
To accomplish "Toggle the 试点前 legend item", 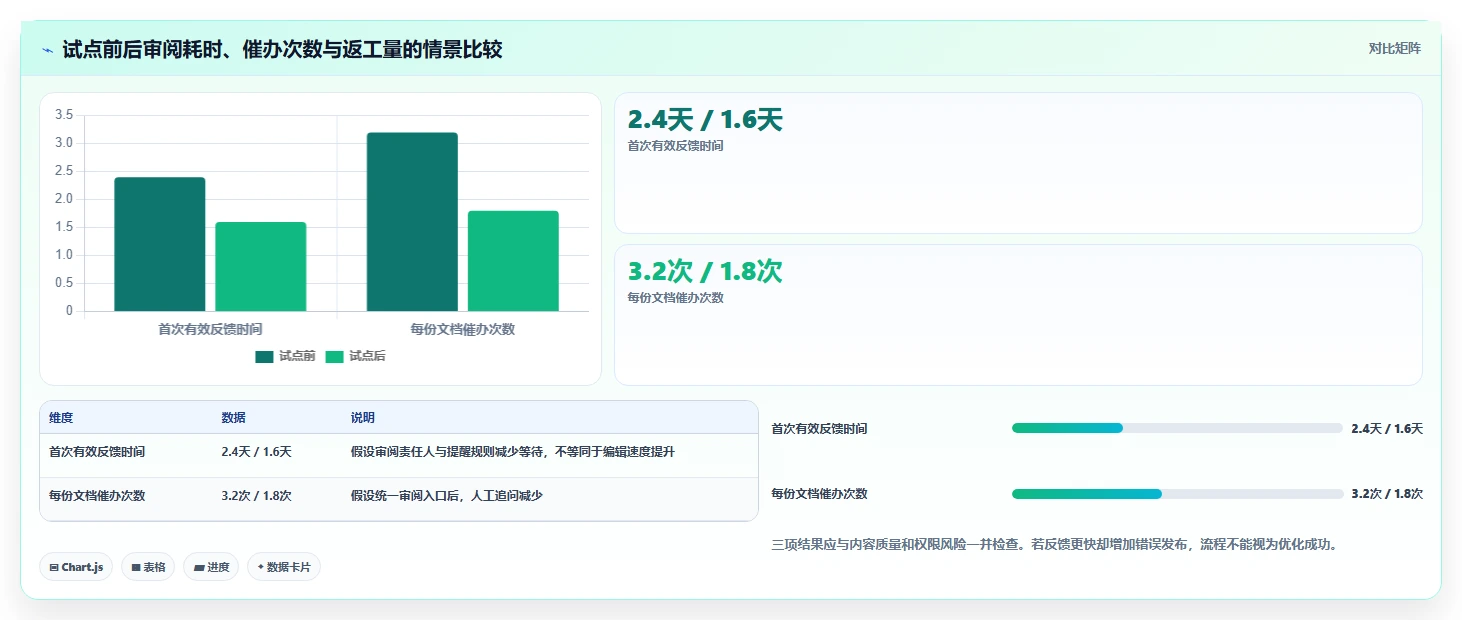I will [x=285, y=356].
